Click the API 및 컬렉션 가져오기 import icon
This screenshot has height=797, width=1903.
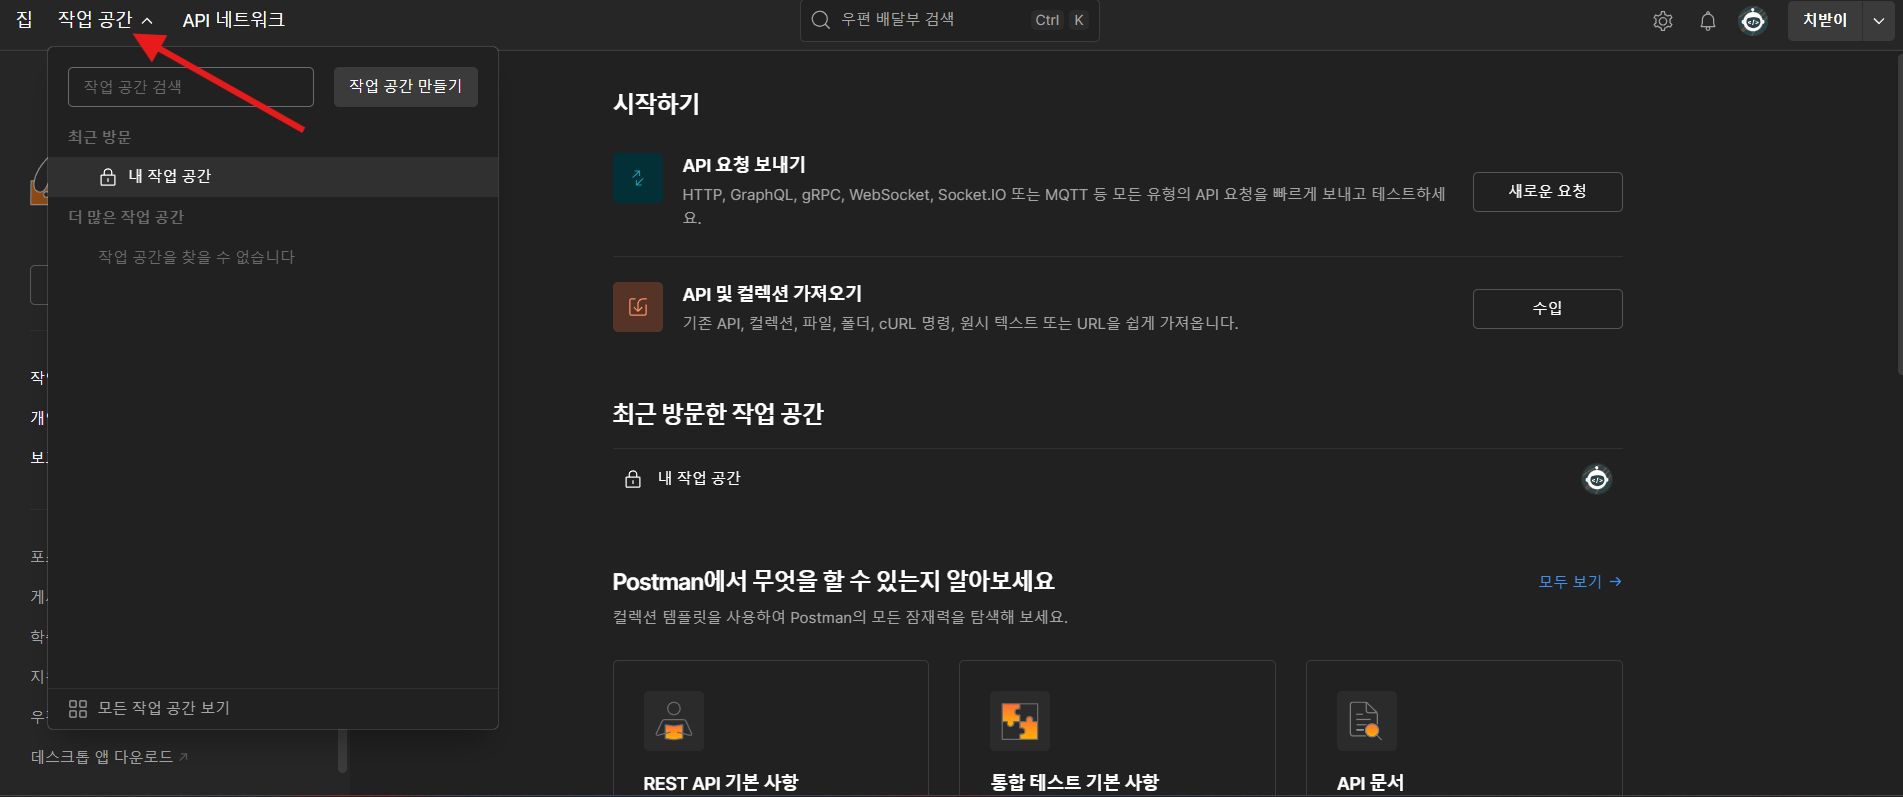click(638, 307)
